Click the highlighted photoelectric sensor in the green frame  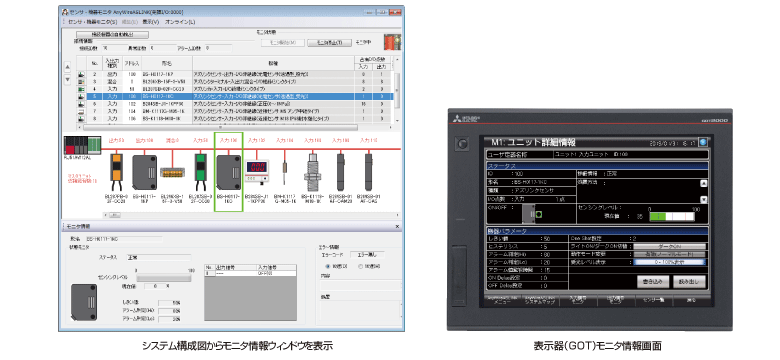click(228, 174)
